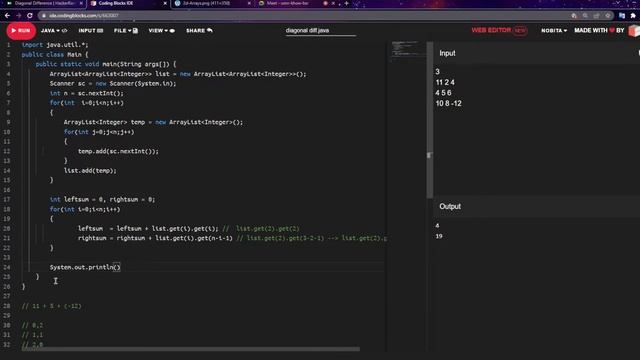
Task: Go forward in browser history
Action: [x=18, y=16]
